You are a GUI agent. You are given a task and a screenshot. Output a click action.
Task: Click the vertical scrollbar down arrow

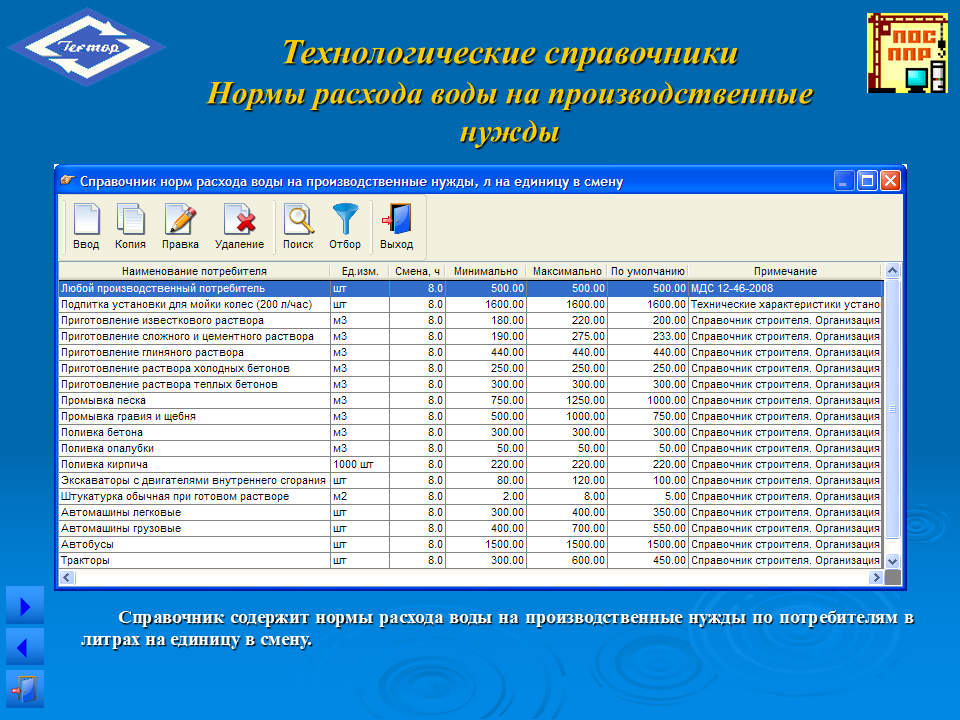(892, 561)
